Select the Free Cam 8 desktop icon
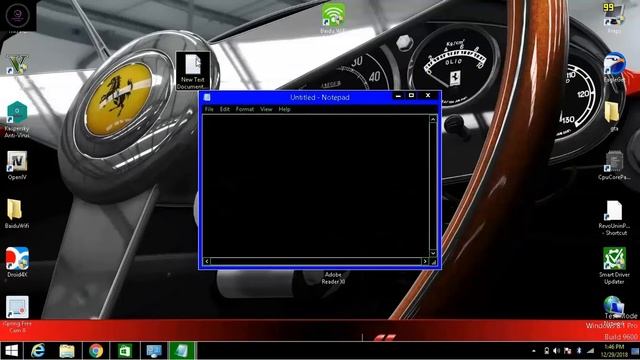Screen dimensions: 640x360 pyautogui.click(x=17, y=313)
